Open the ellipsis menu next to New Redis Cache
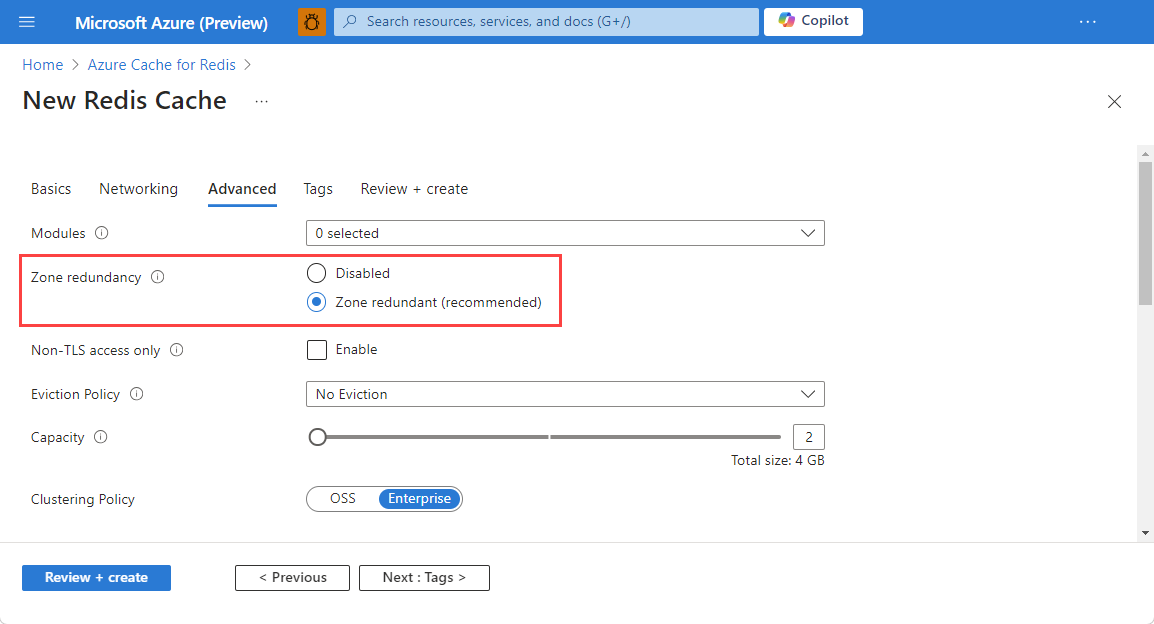This screenshot has width=1154, height=624. 261,101
